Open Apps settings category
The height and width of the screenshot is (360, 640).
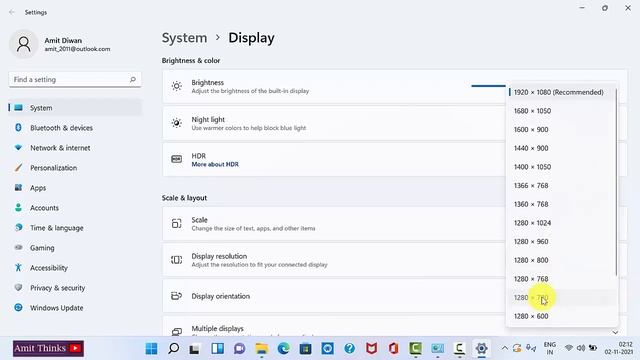point(75,188)
